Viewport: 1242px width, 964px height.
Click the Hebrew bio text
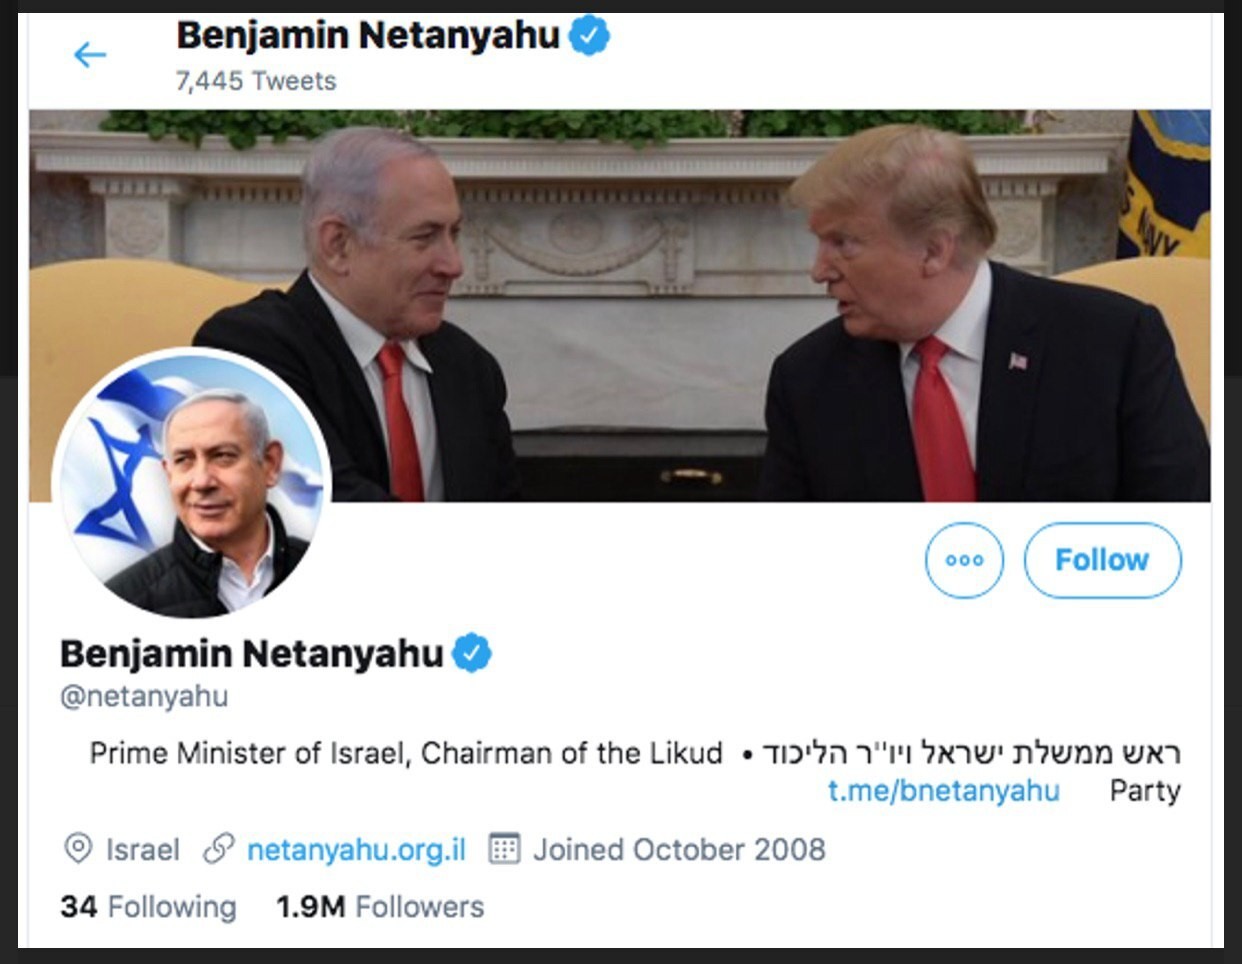(x=971, y=752)
